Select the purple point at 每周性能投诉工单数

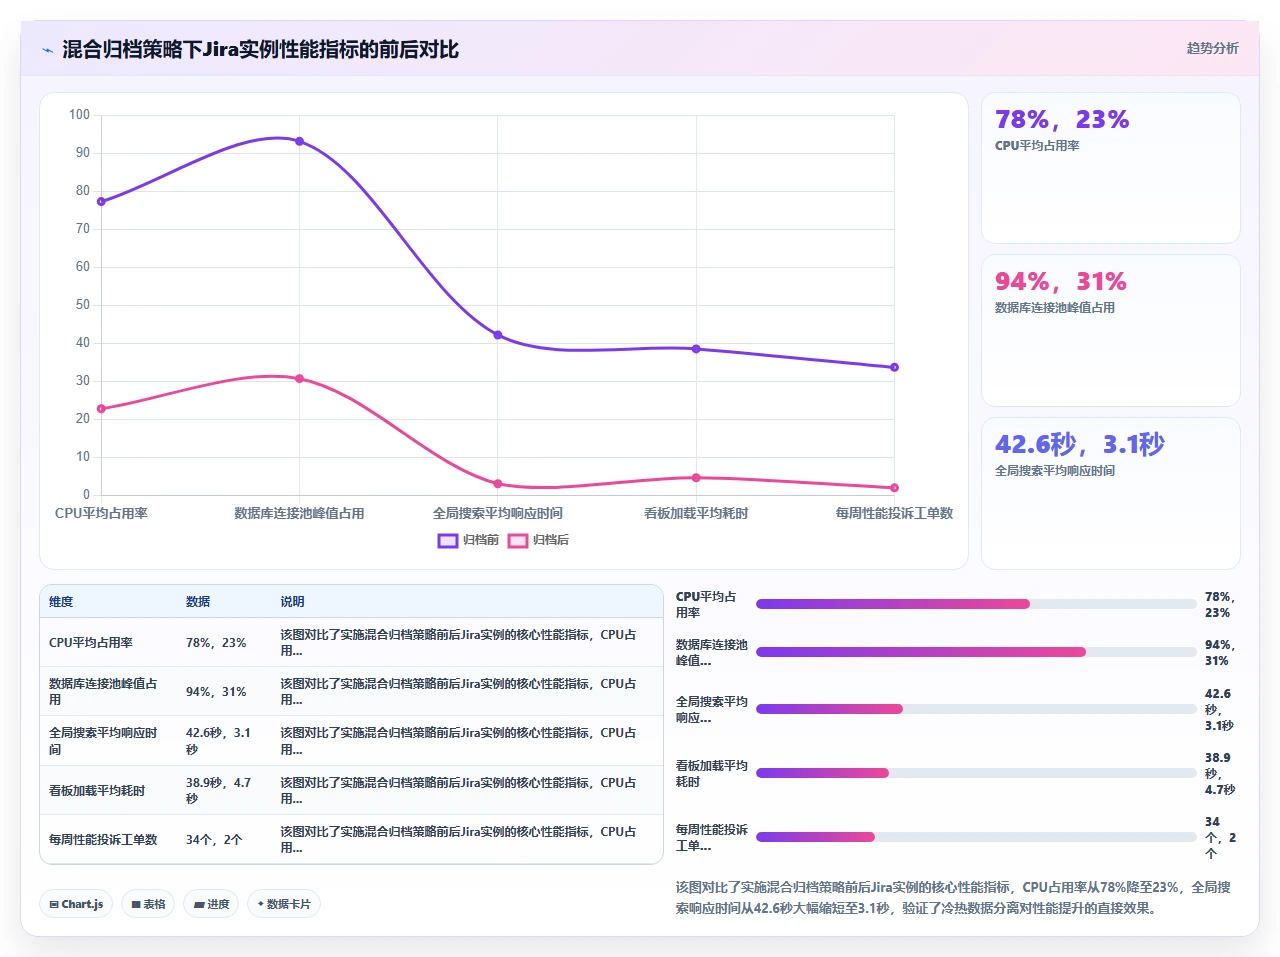894,367
